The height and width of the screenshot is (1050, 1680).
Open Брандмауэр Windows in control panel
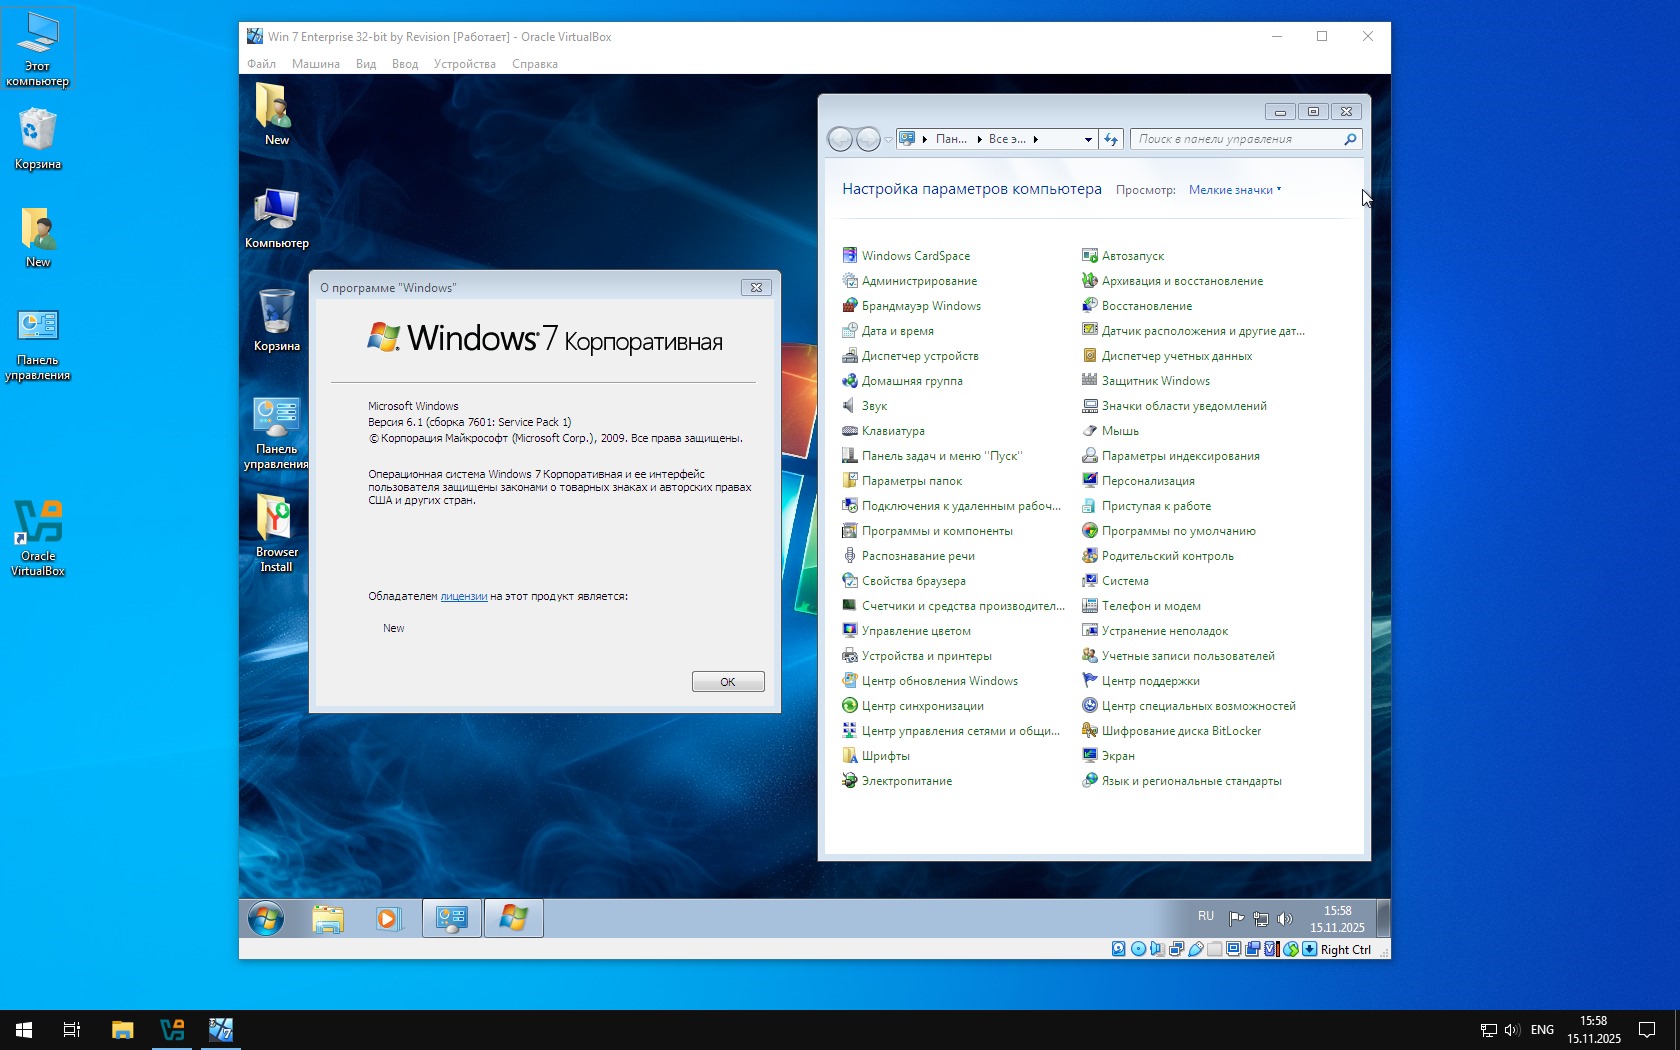920,306
